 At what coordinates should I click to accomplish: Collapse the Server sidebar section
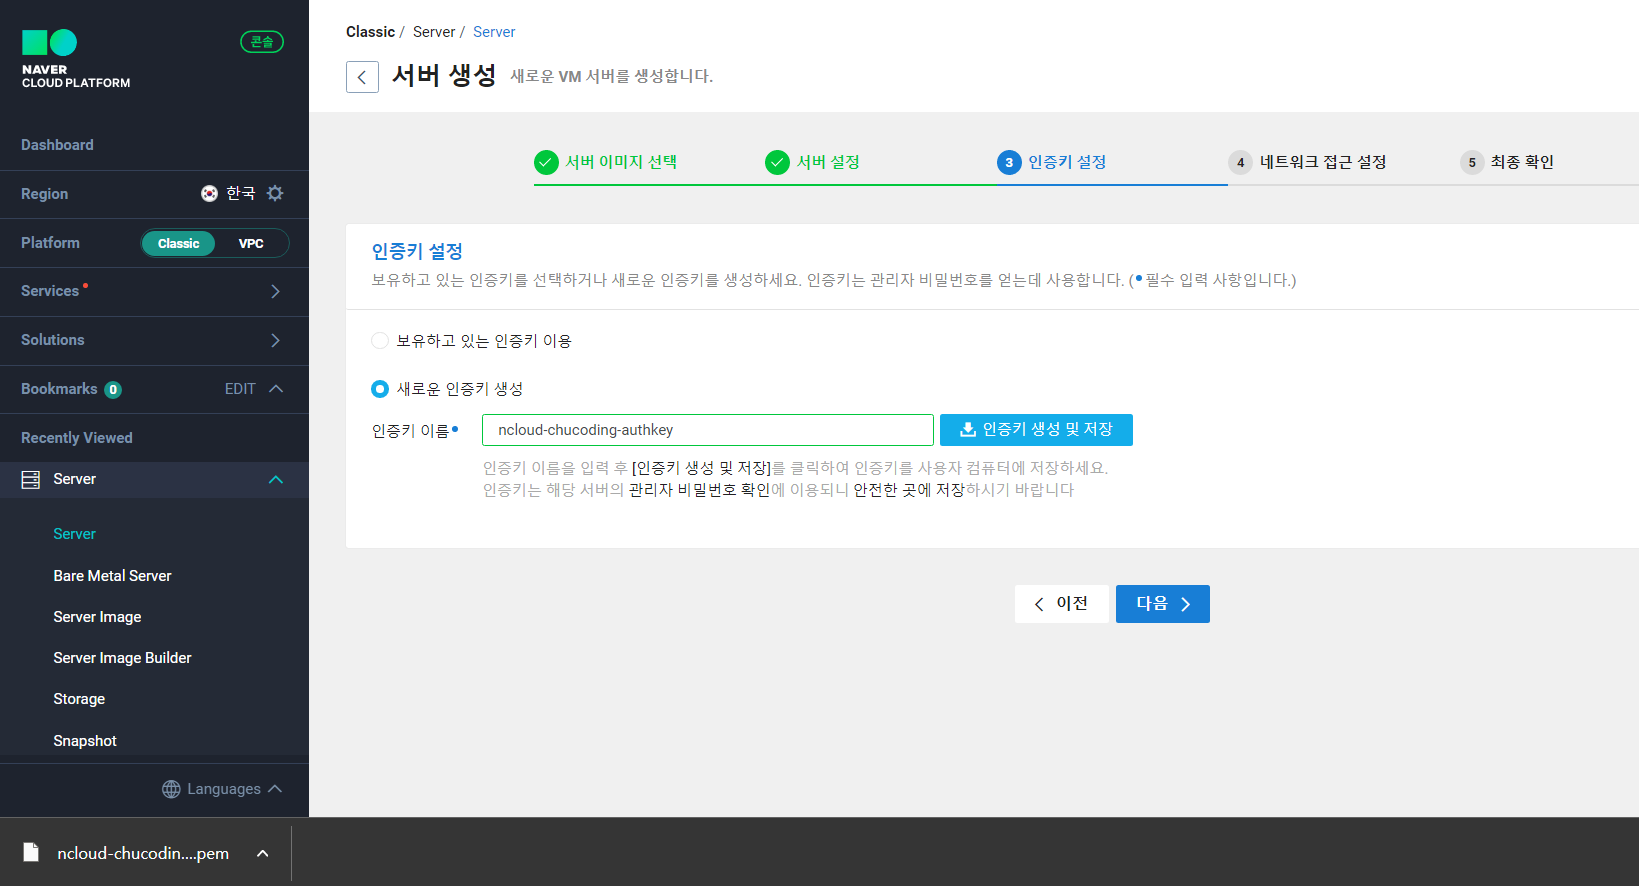point(276,480)
